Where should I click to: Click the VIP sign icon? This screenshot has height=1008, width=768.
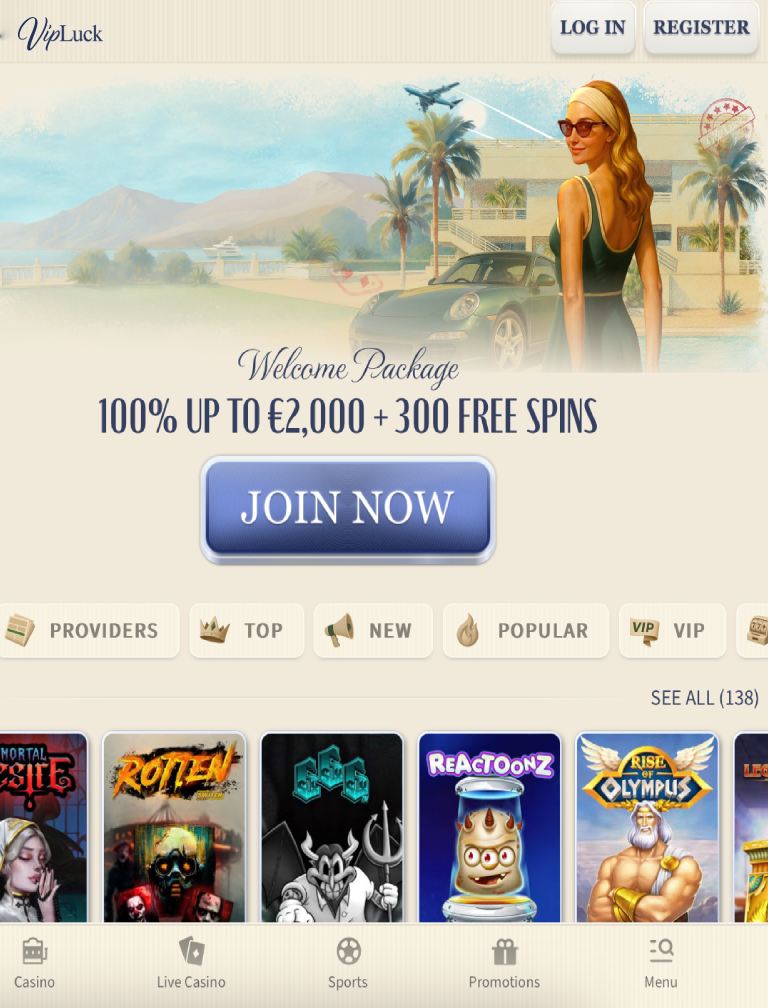644,631
